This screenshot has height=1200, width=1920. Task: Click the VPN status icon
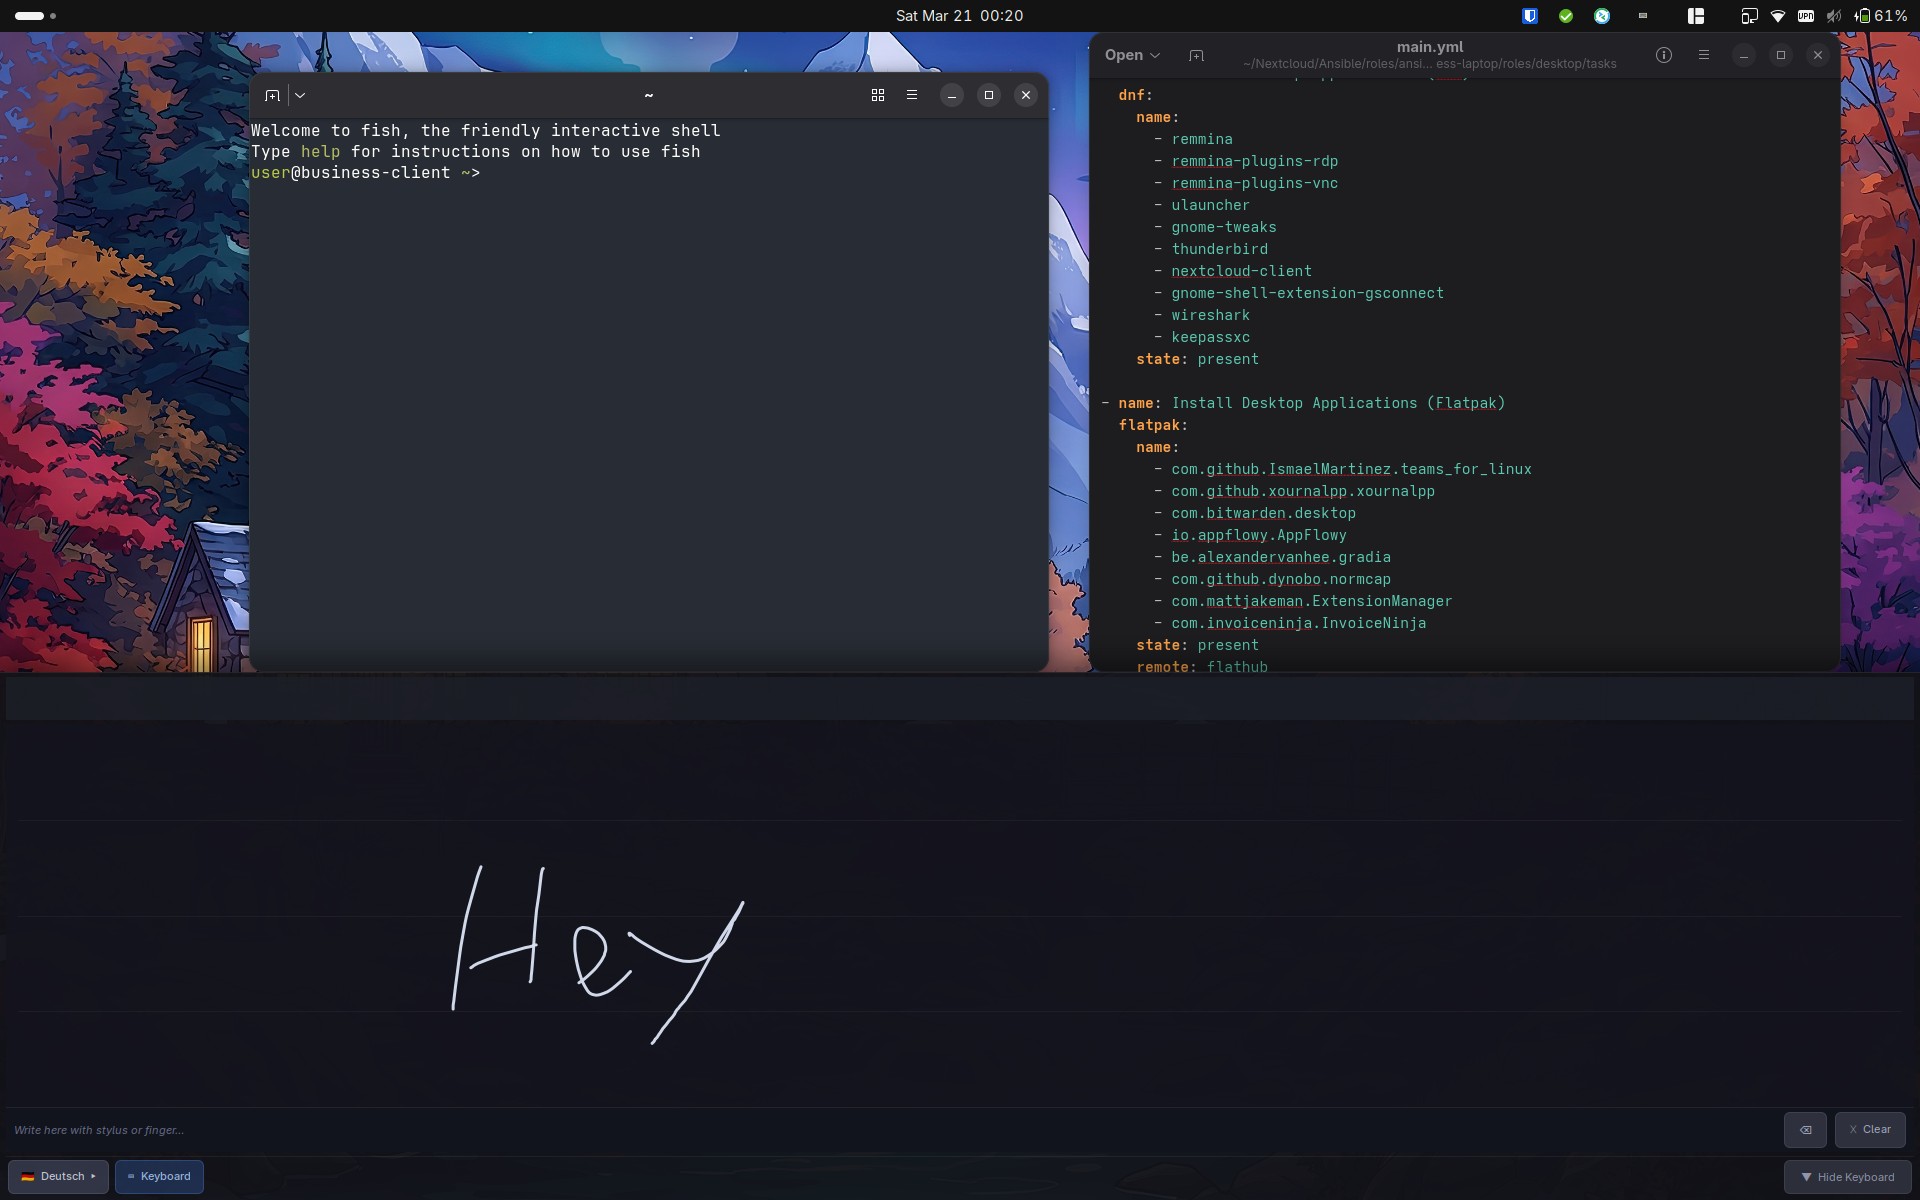pyautogui.click(x=1806, y=16)
